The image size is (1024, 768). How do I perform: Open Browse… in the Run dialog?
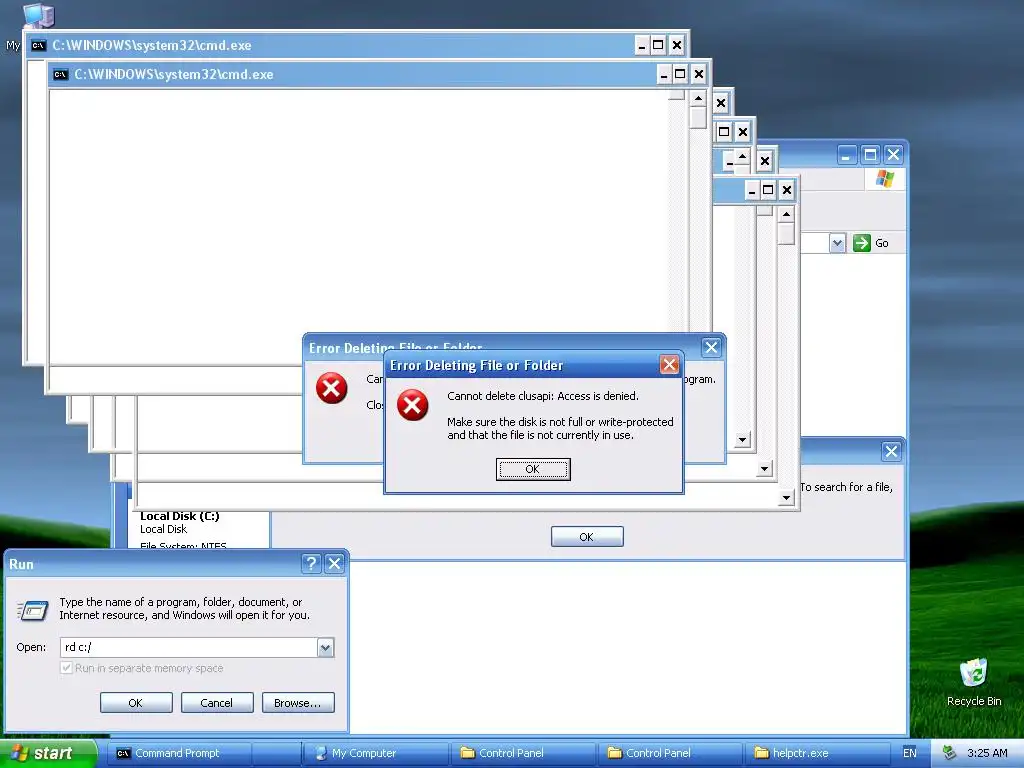[298, 703]
